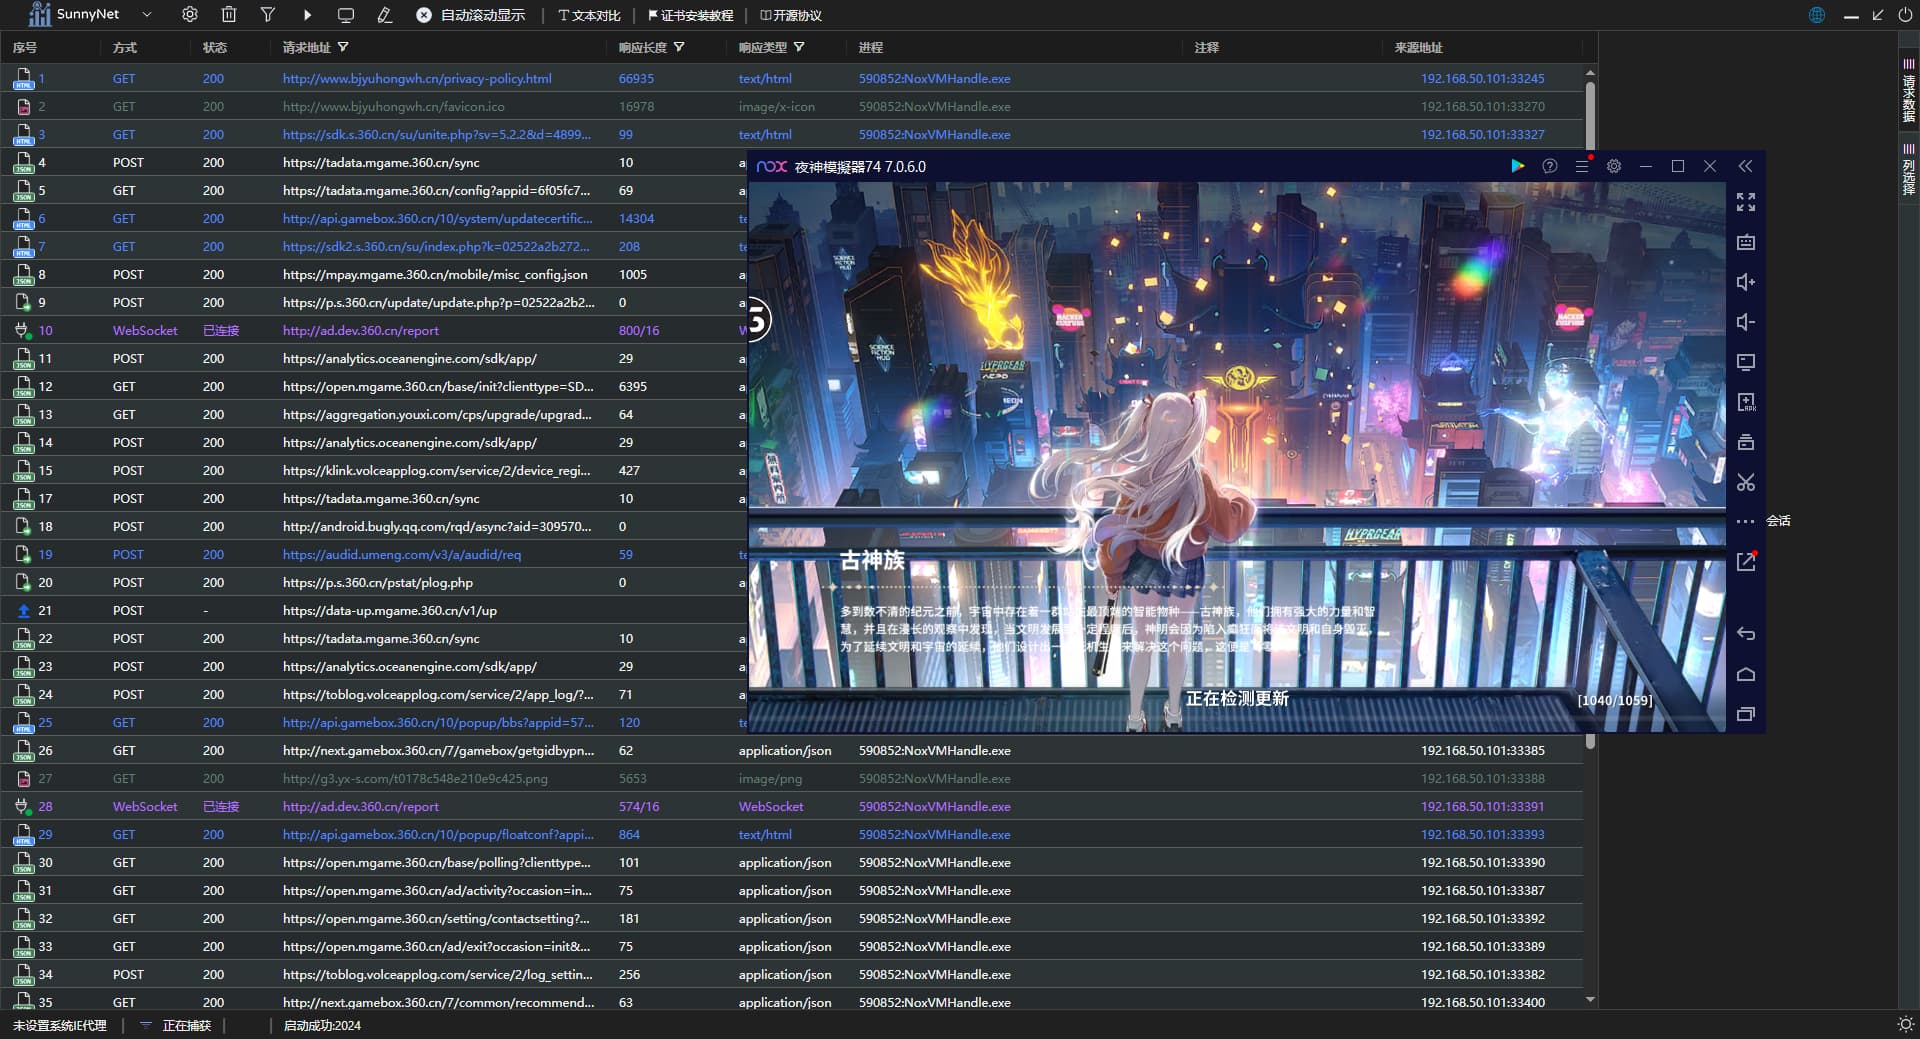Screen dimensions: 1920x1039
Task: Open the Nox hamburger menu
Action: point(1581,166)
